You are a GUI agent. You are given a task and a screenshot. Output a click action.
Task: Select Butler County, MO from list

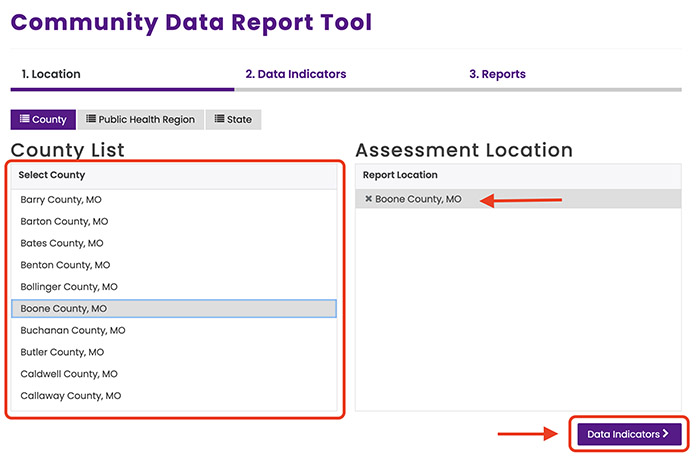click(174, 353)
